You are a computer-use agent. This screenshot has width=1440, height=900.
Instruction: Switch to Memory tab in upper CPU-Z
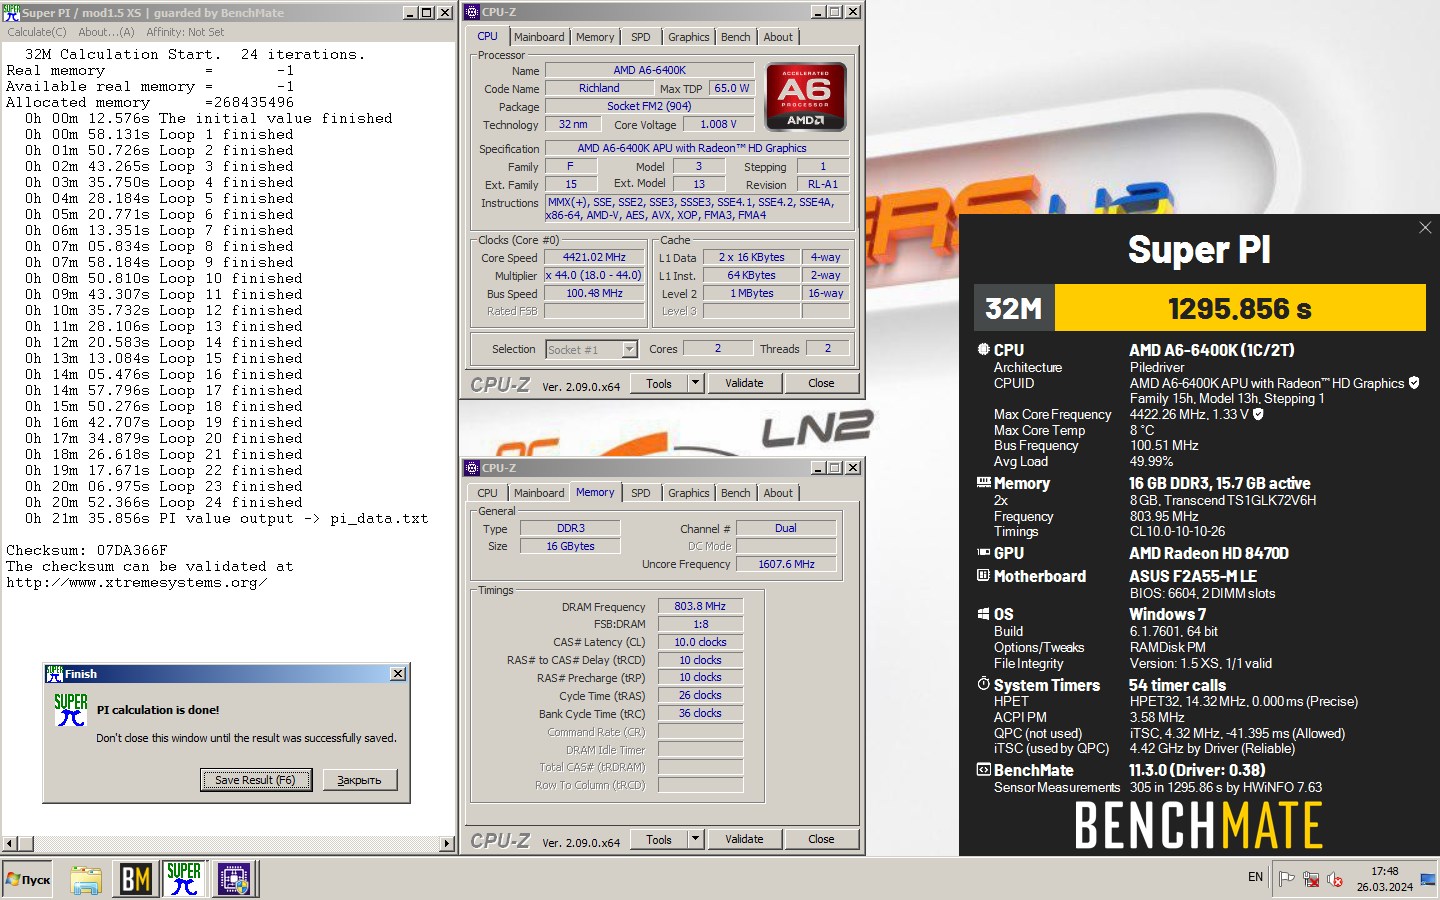595,37
